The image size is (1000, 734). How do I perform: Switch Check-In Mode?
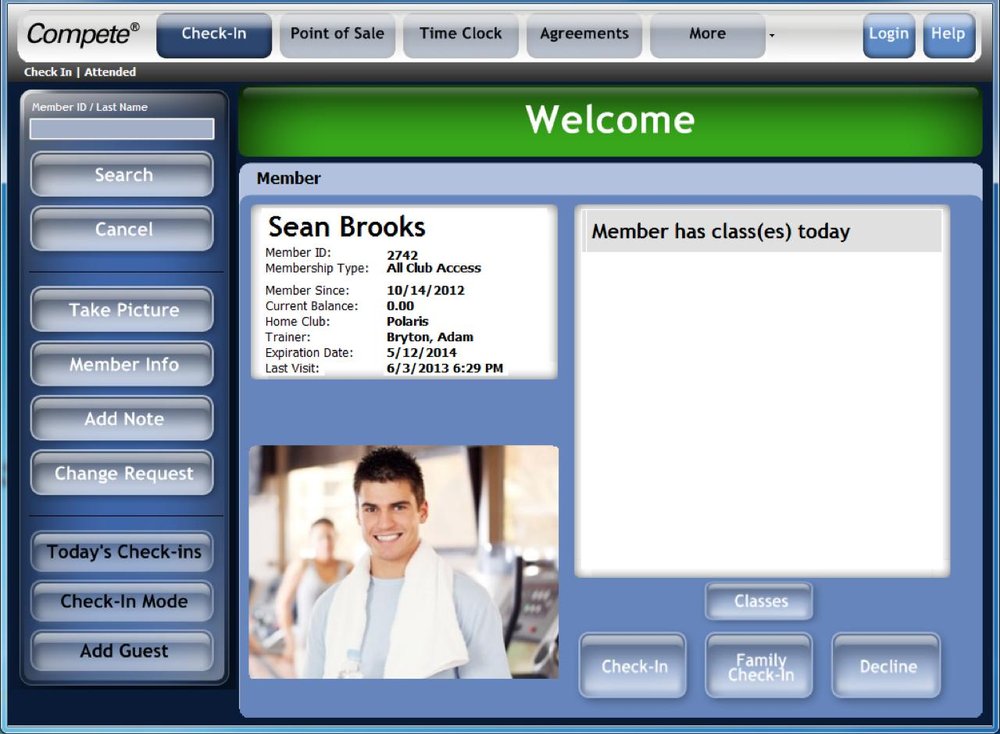[x=122, y=601]
